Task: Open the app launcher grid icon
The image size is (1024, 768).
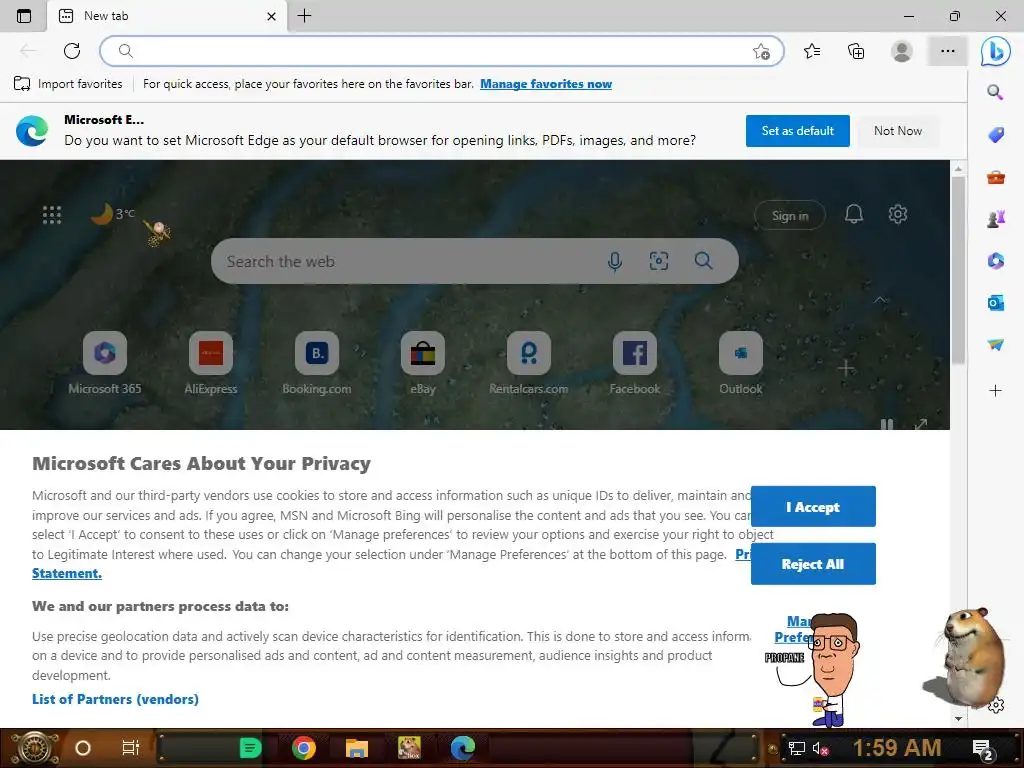Action: click(x=52, y=215)
